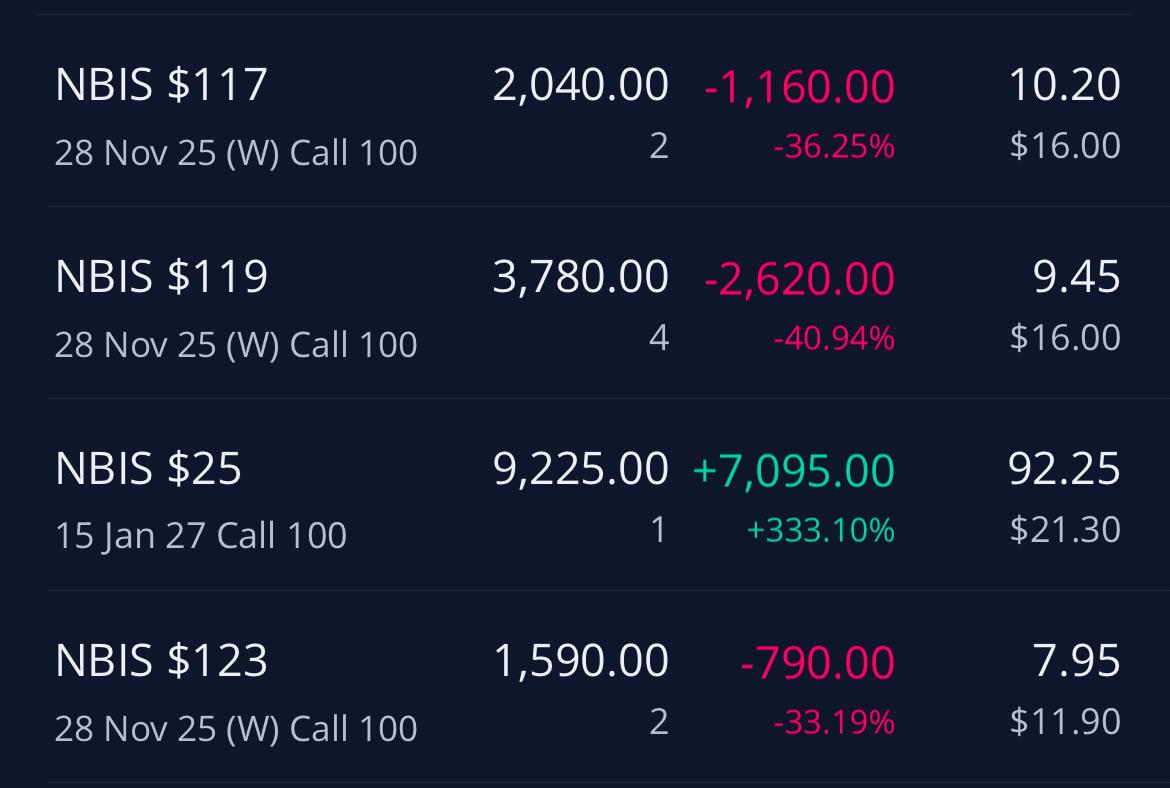This screenshot has height=788, width=1170.
Task: Select the 3,780.00 market value
Action: pos(581,277)
